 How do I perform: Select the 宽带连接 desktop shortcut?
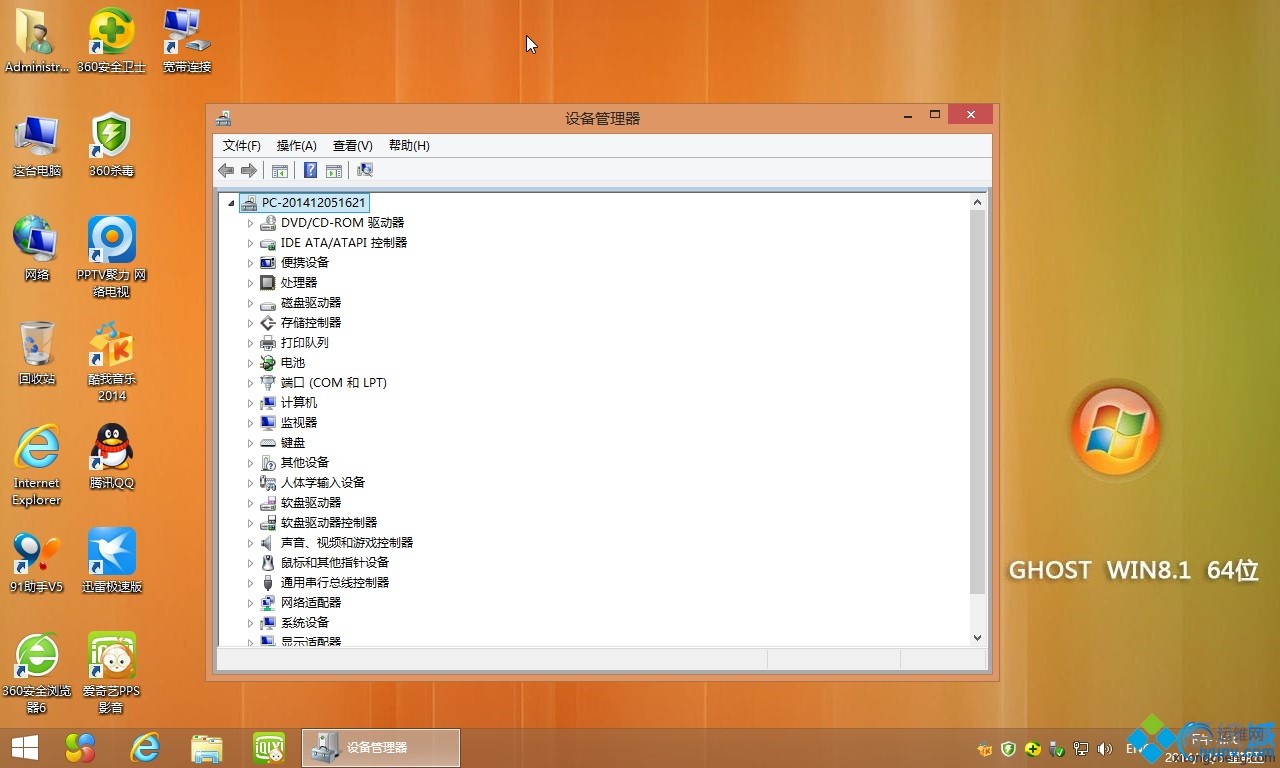click(187, 41)
